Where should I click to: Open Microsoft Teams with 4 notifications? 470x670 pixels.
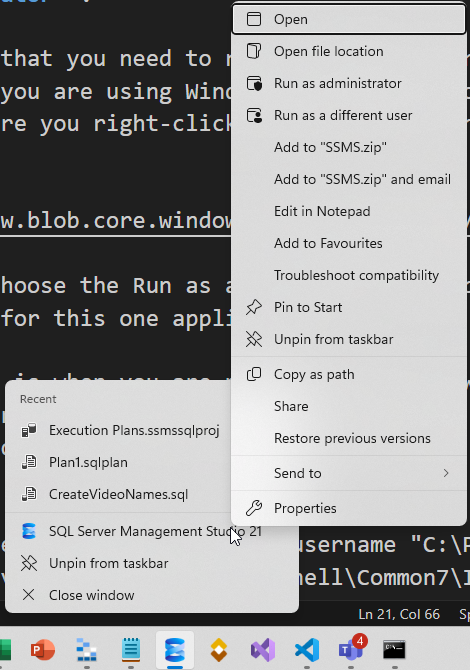352,649
